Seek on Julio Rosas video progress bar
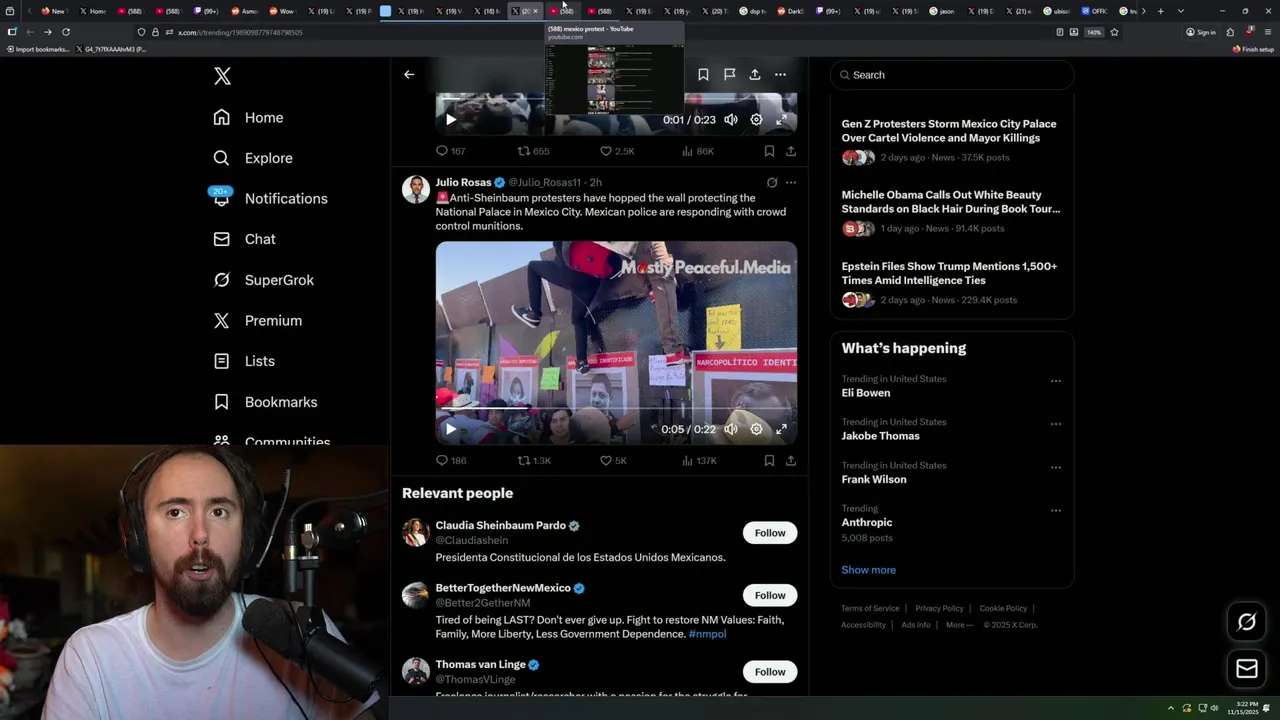 click(x=616, y=408)
